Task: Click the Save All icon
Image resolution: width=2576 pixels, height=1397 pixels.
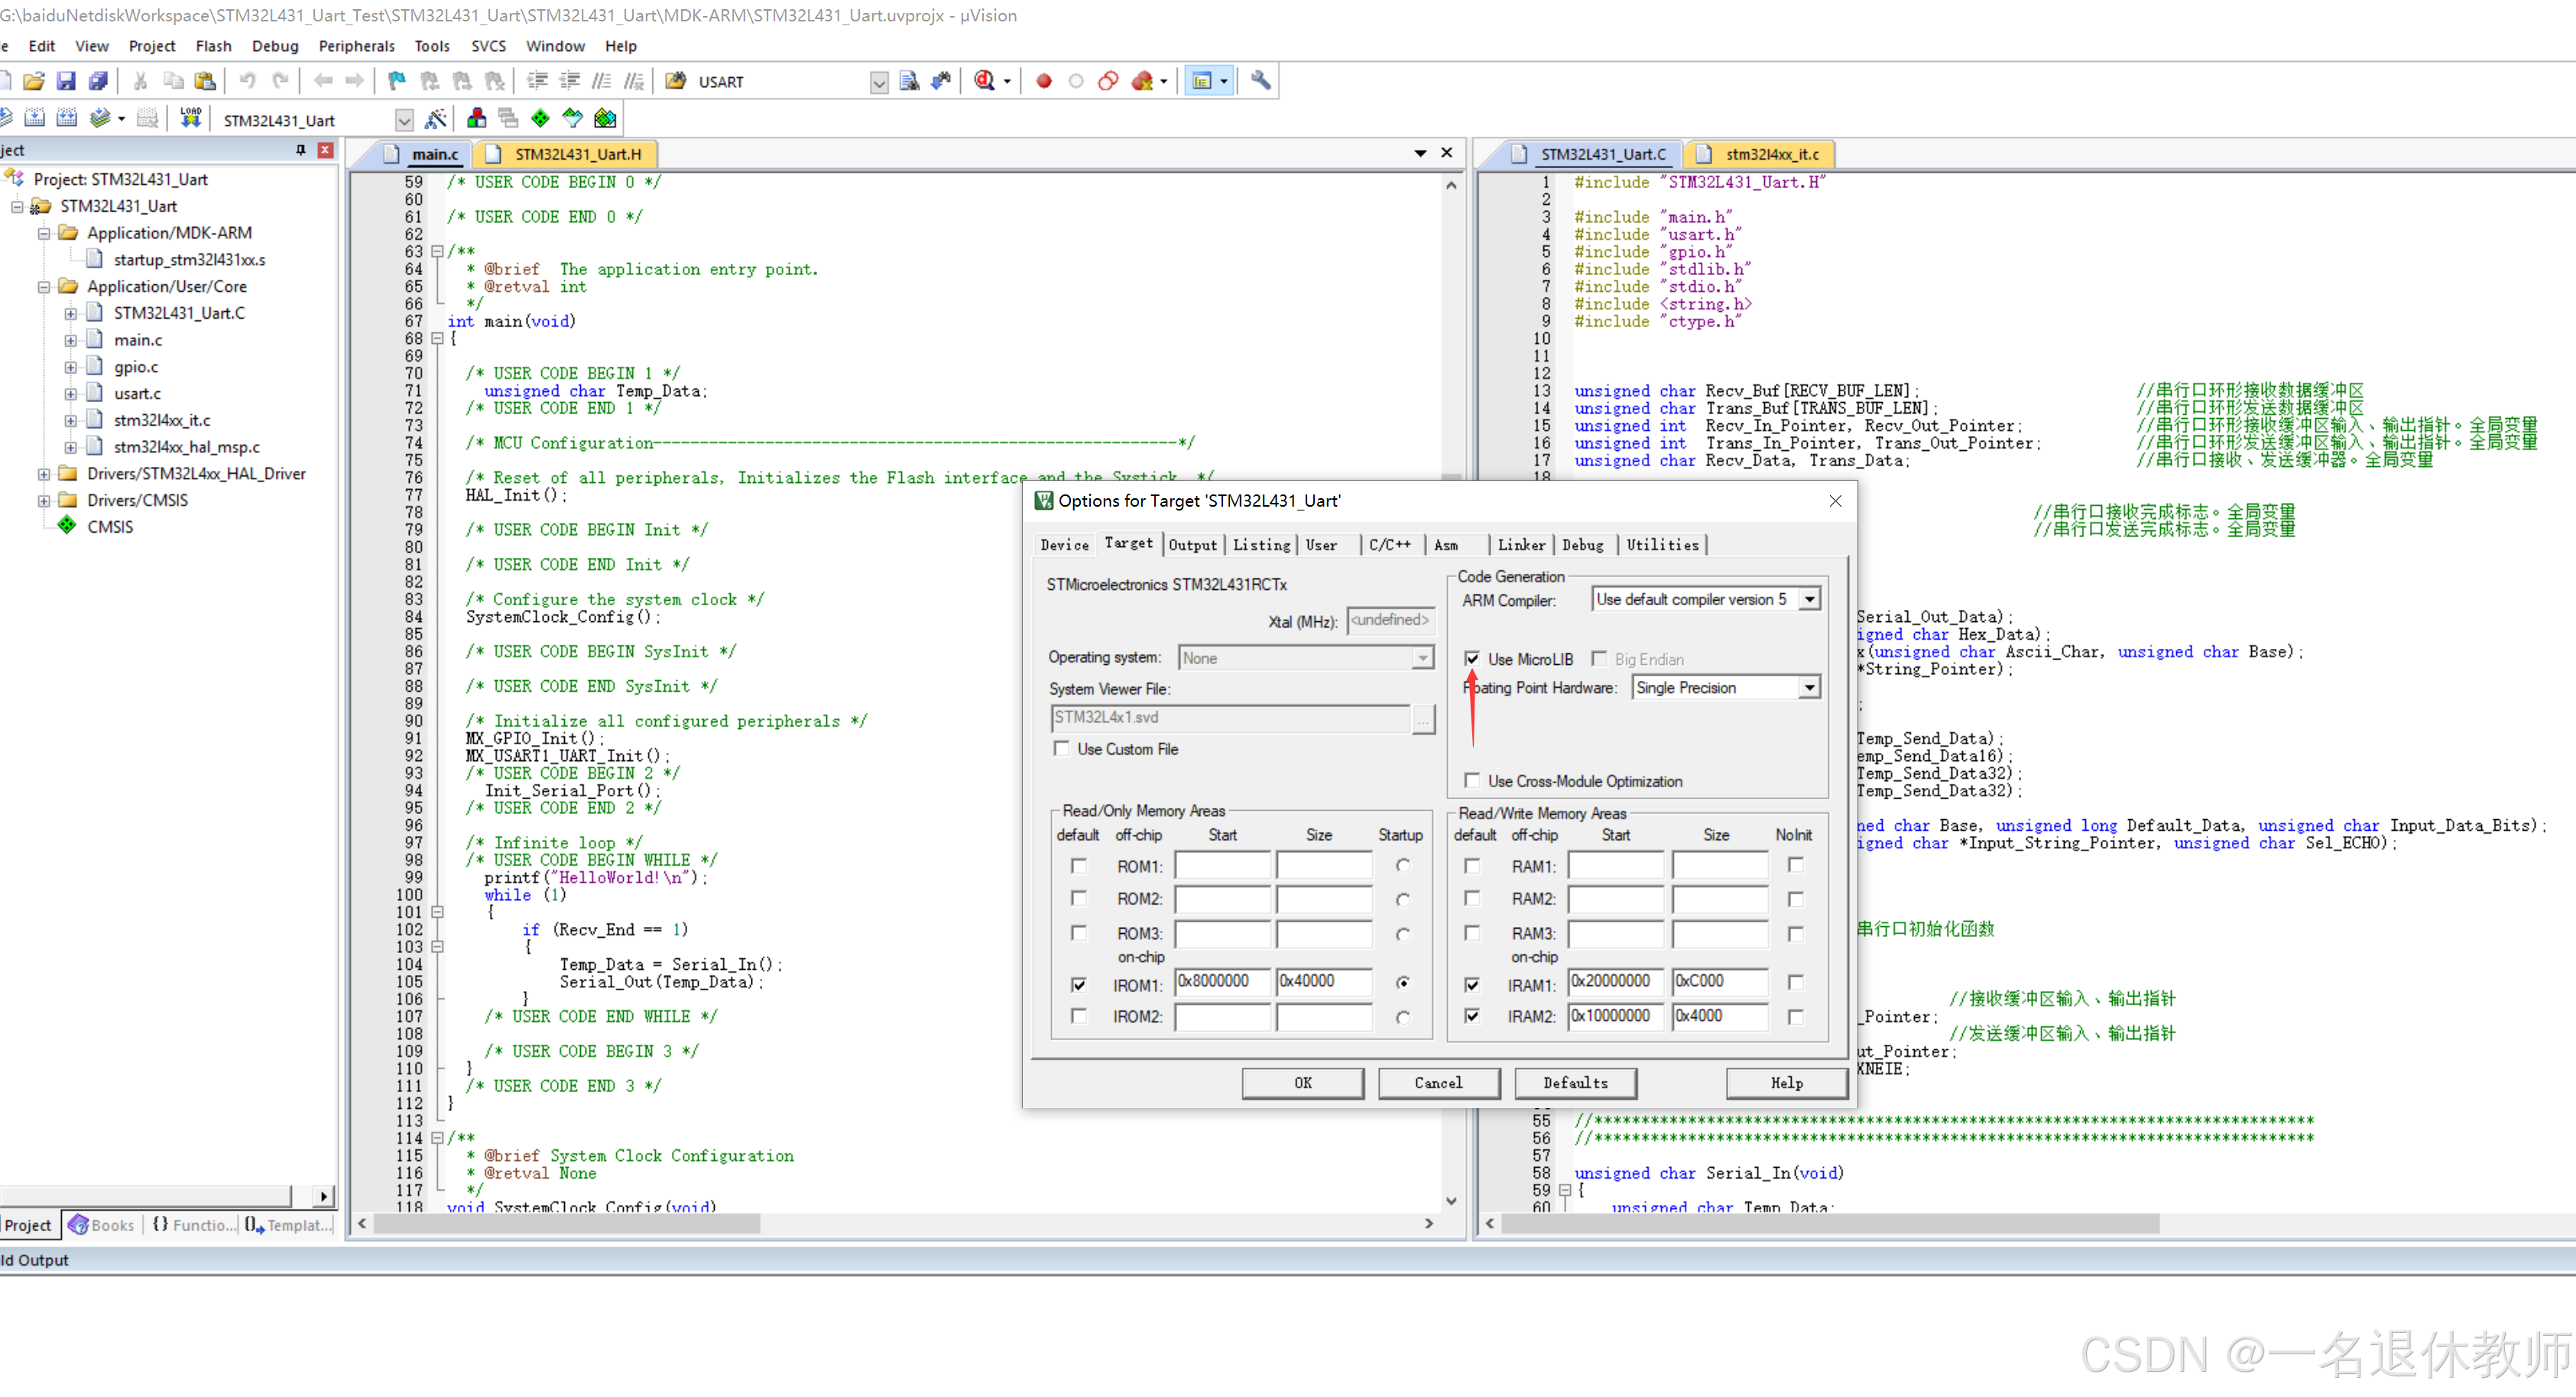Action: (98, 81)
